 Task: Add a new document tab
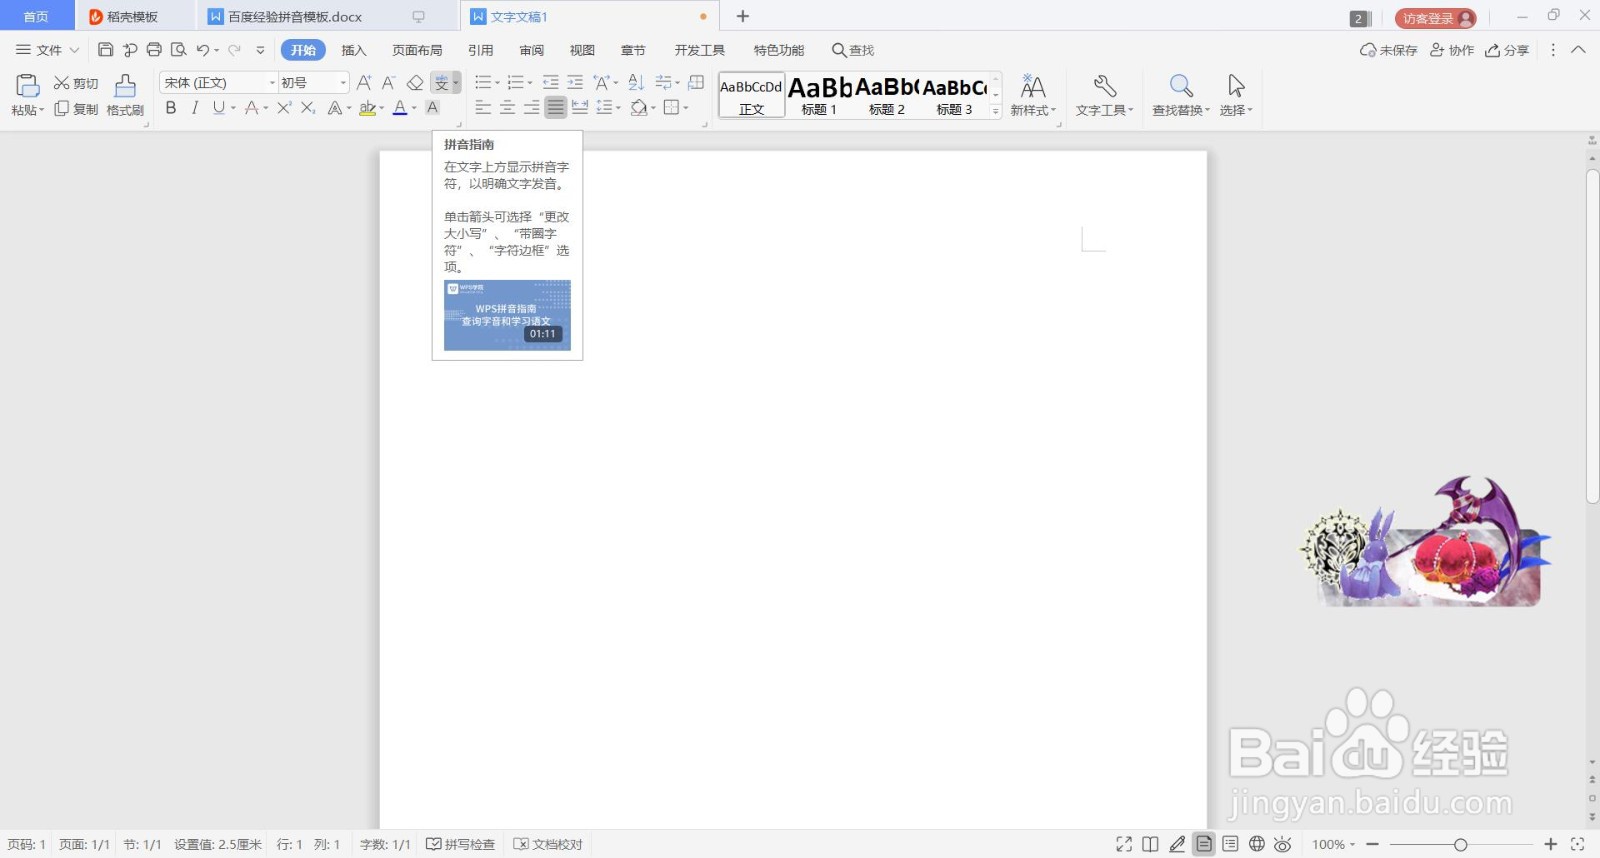pos(743,16)
